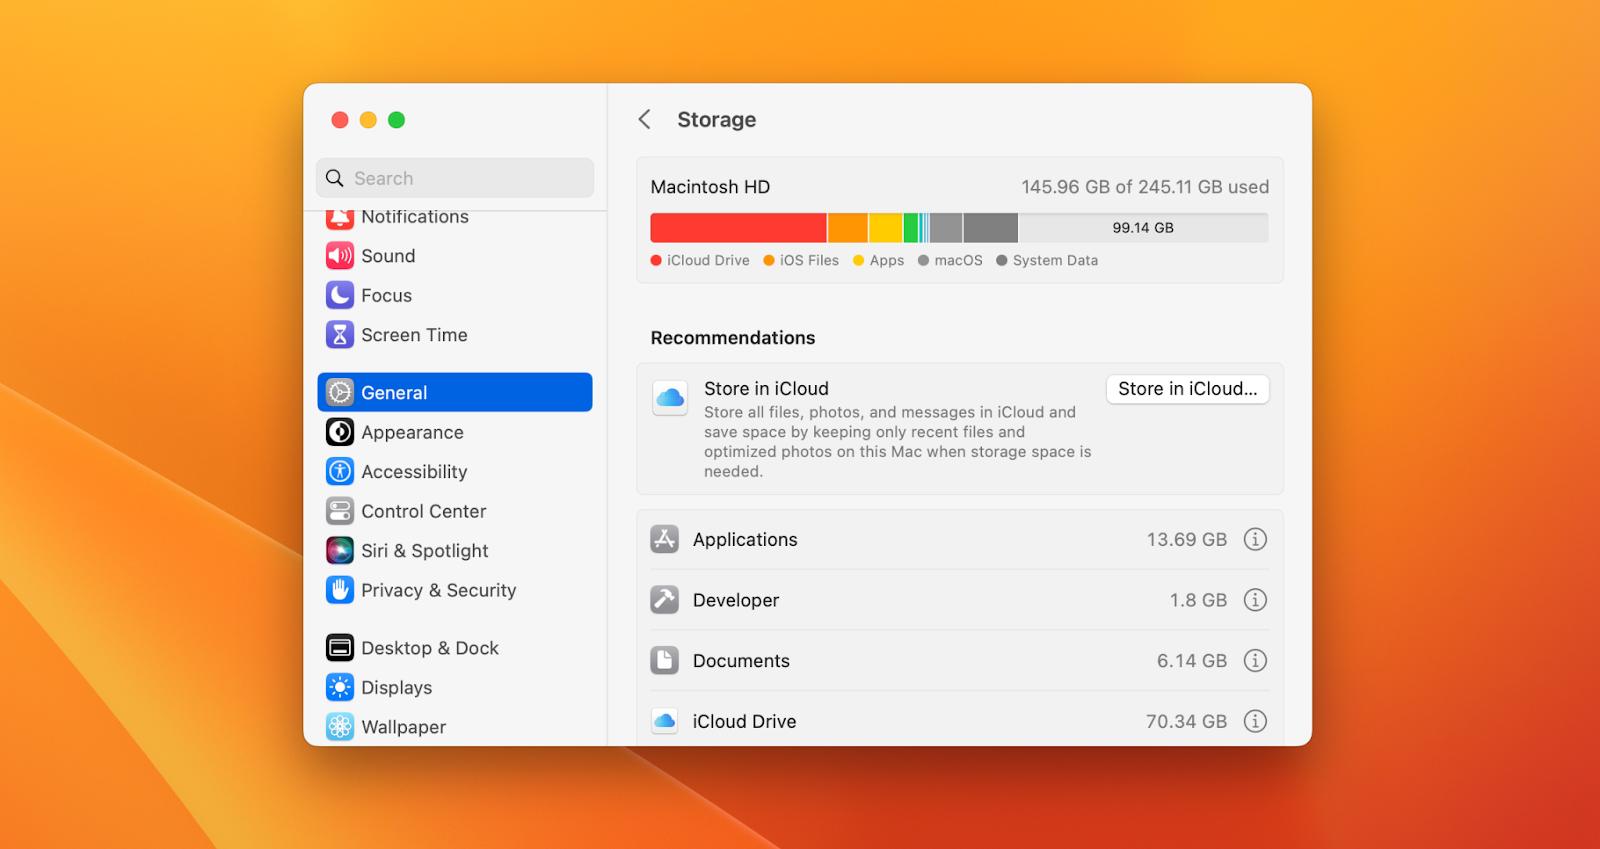The height and width of the screenshot is (849, 1600).
Task: Open Privacy & Security pane
Action: (x=455, y=590)
